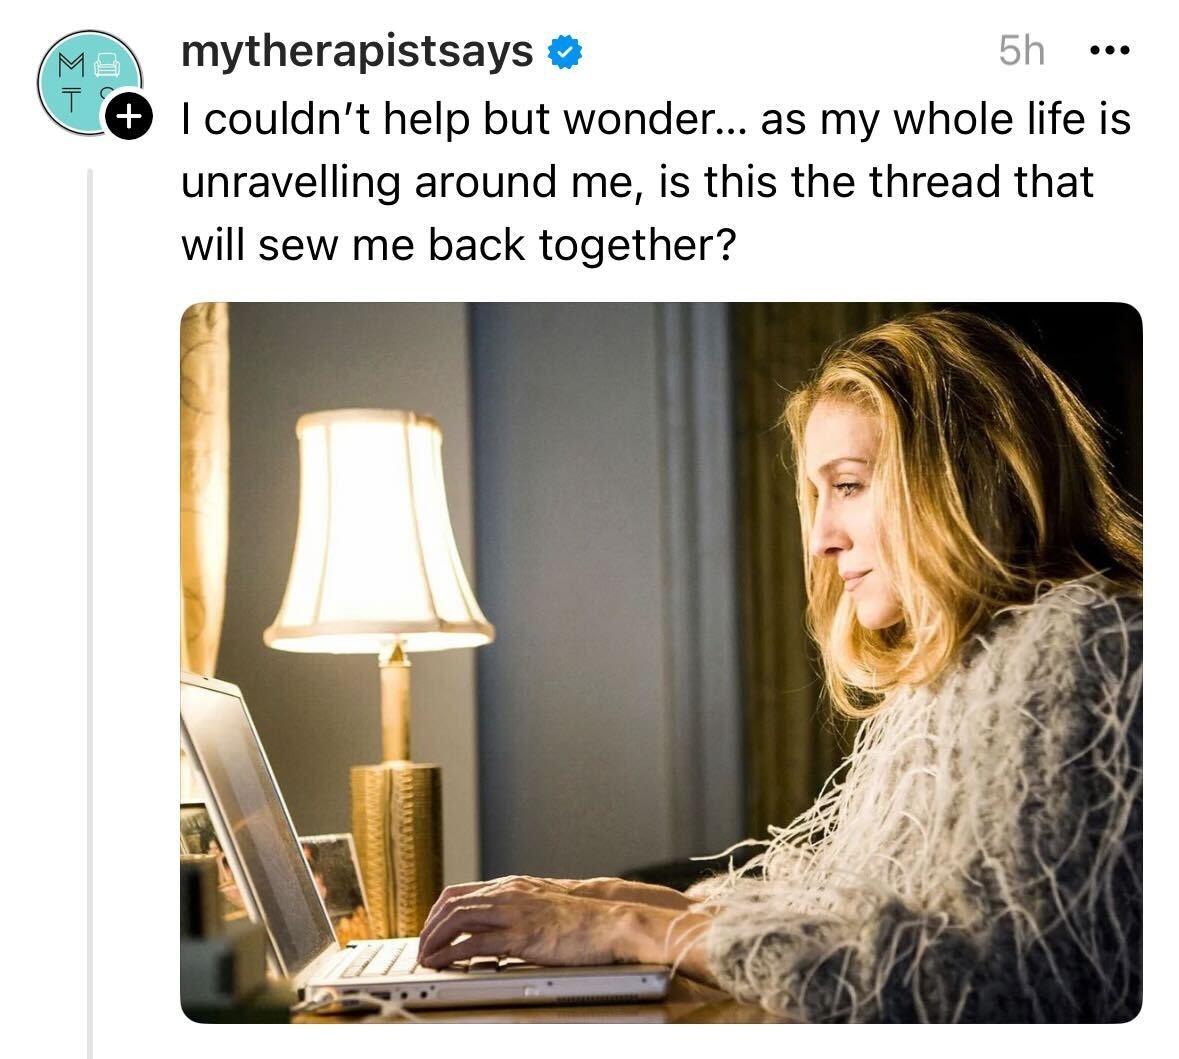The height and width of the screenshot is (1059, 1179).
Task: Click the armchair symbol in the avatar logo
Action: 108,65
